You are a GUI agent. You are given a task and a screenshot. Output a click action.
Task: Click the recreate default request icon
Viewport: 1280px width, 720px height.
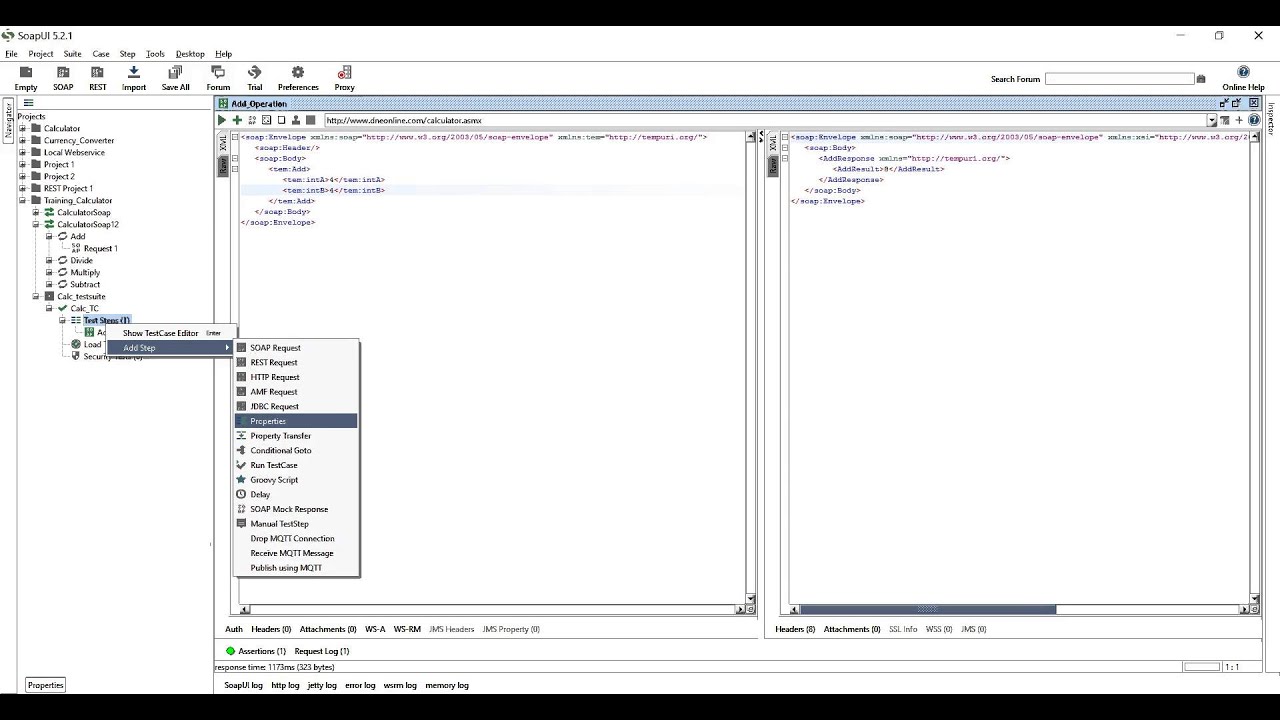266,120
